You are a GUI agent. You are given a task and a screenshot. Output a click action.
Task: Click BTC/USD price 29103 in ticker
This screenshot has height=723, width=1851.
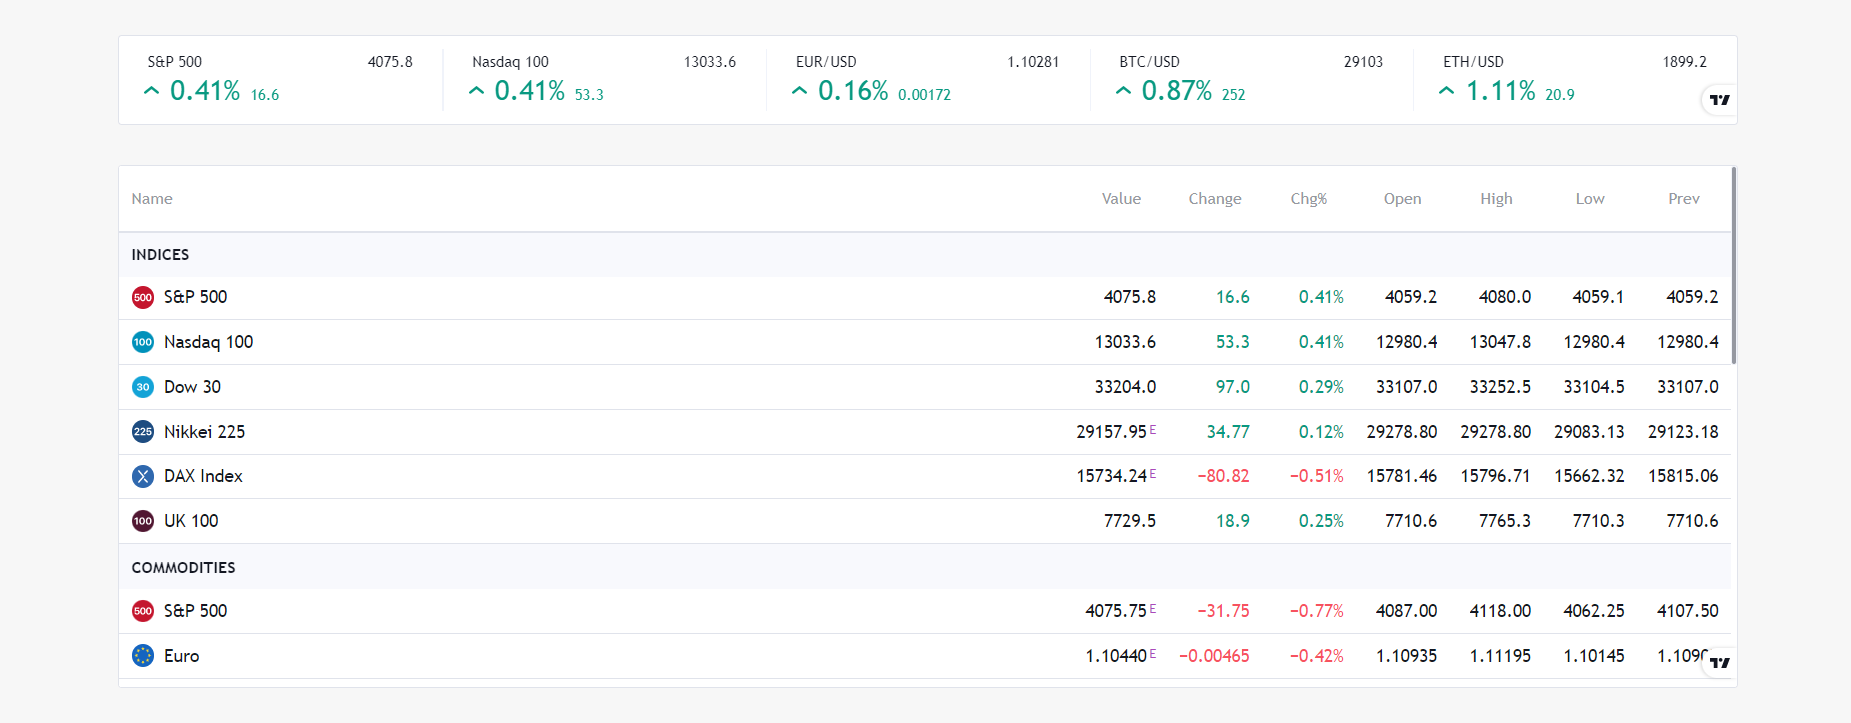tap(1363, 62)
